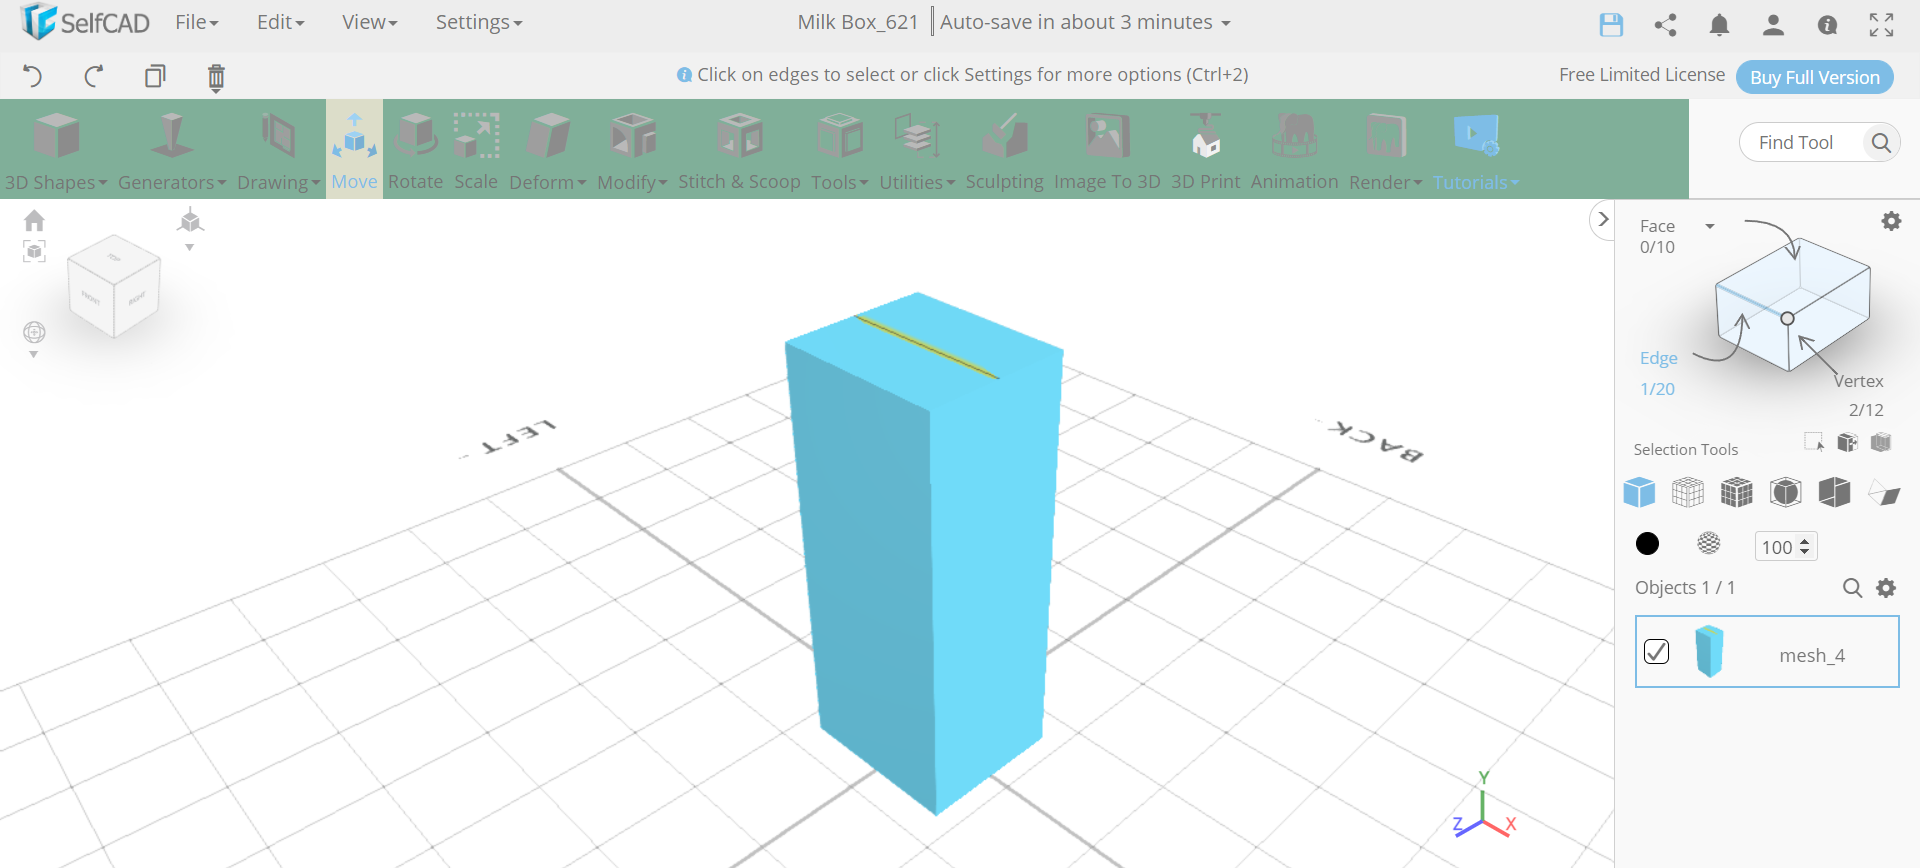Click the Home view icon

(x=34, y=220)
